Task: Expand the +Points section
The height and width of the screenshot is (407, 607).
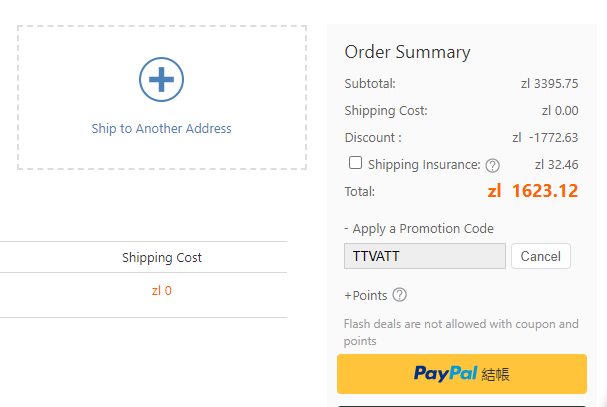Action: pyautogui.click(x=365, y=295)
